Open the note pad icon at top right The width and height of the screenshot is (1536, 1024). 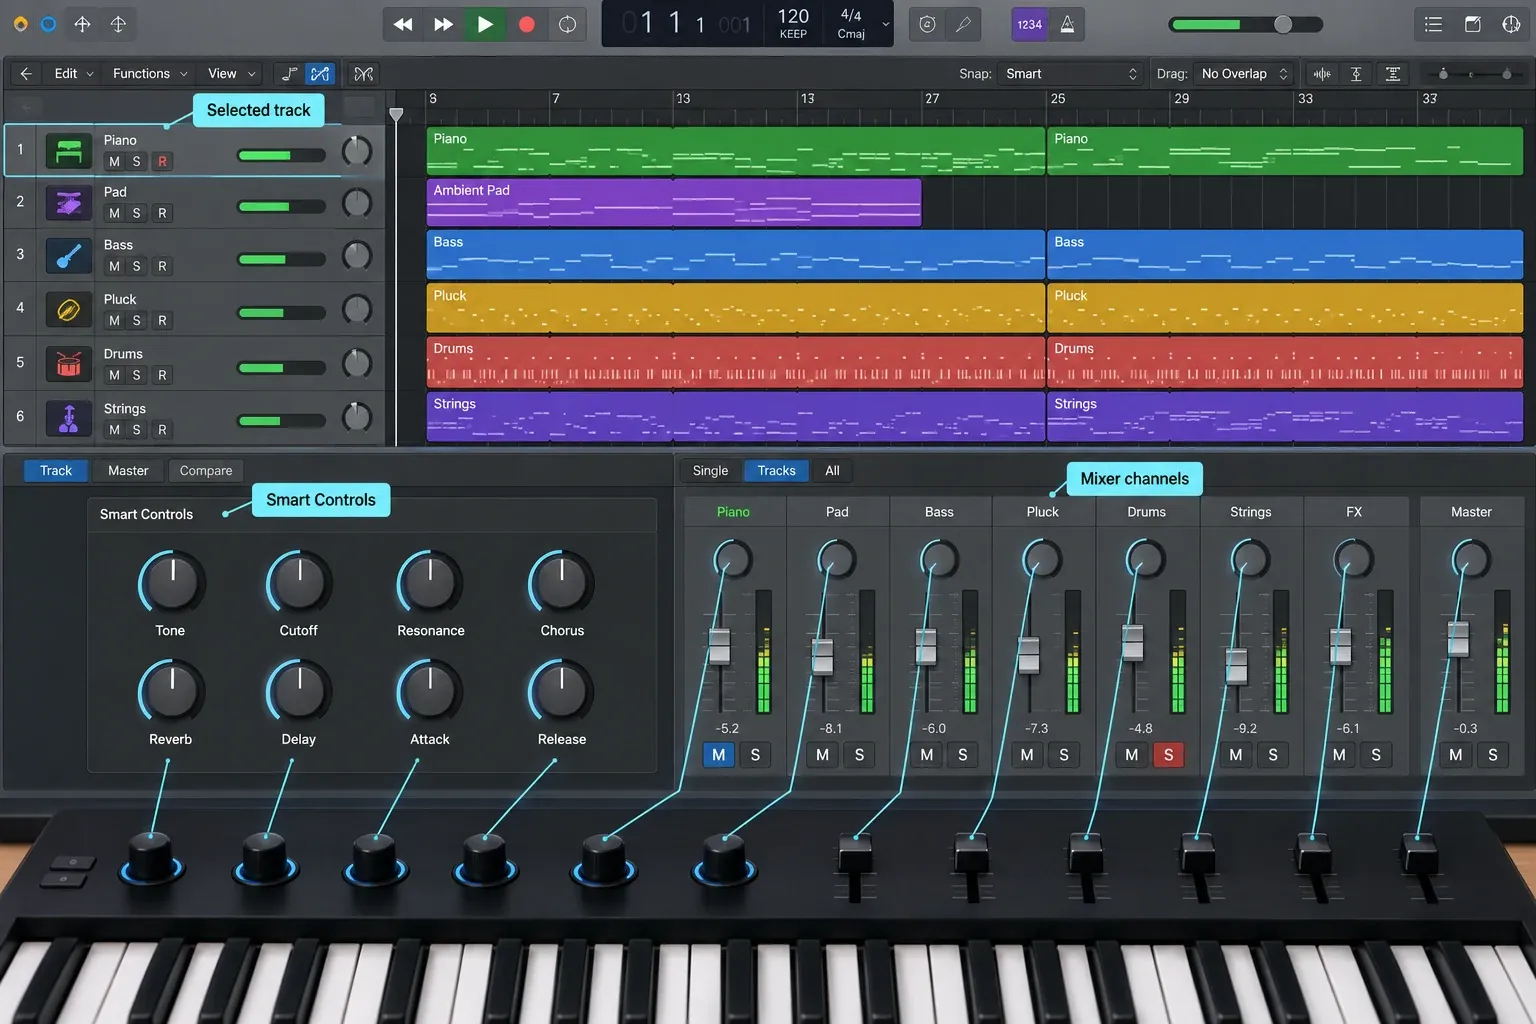click(x=1472, y=24)
